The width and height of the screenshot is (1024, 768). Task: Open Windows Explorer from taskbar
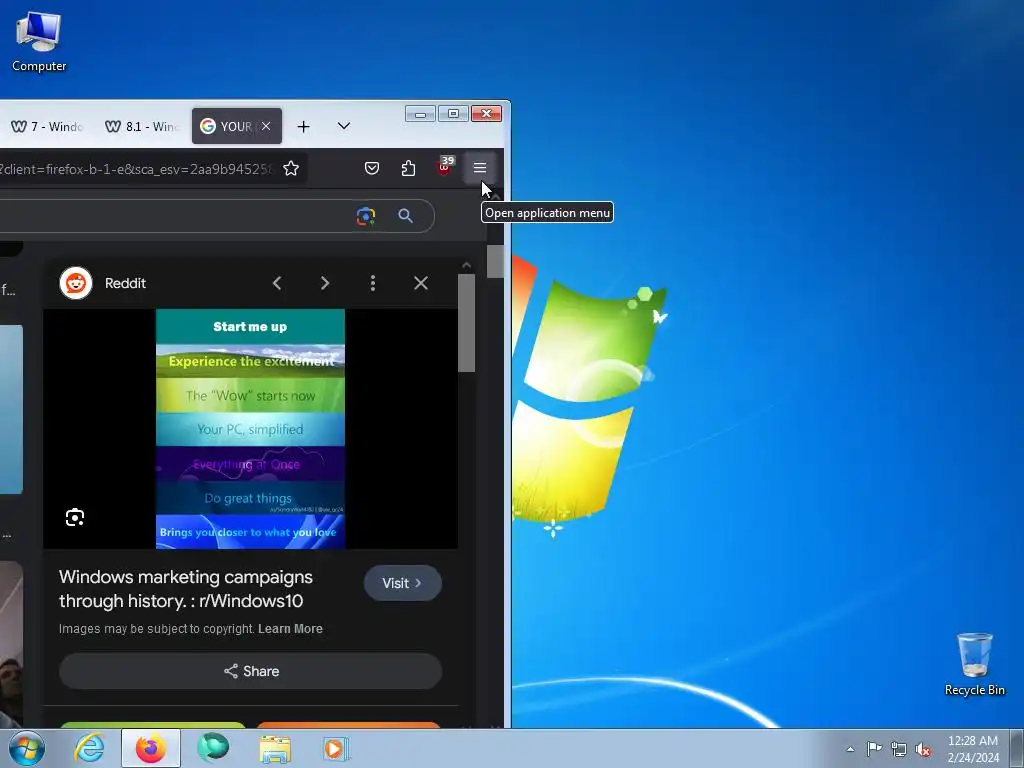click(x=275, y=748)
